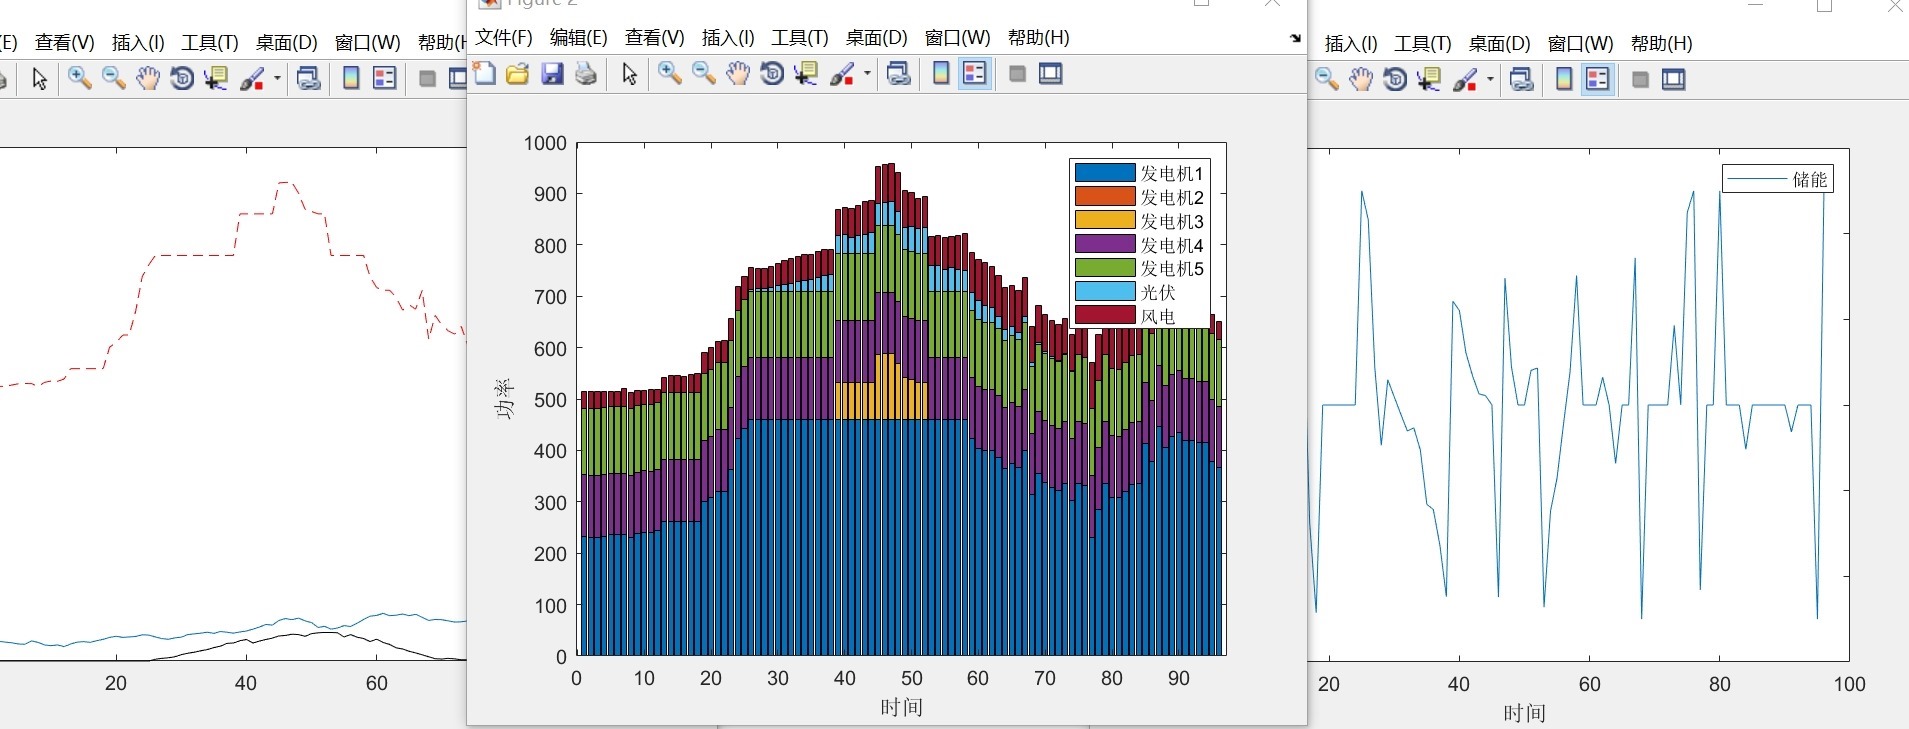The image size is (1909, 729).
Task: Activate Pan hand tool in the left figure window
Action: click(x=148, y=78)
